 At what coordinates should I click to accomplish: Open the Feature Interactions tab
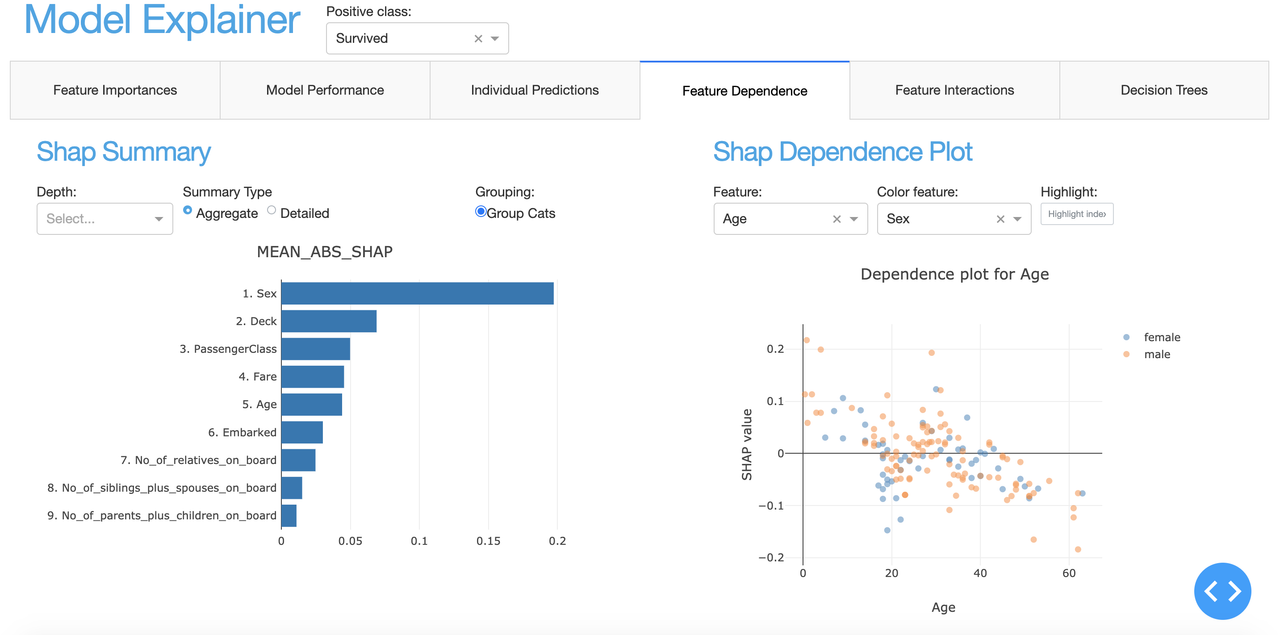(x=953, y=90)
